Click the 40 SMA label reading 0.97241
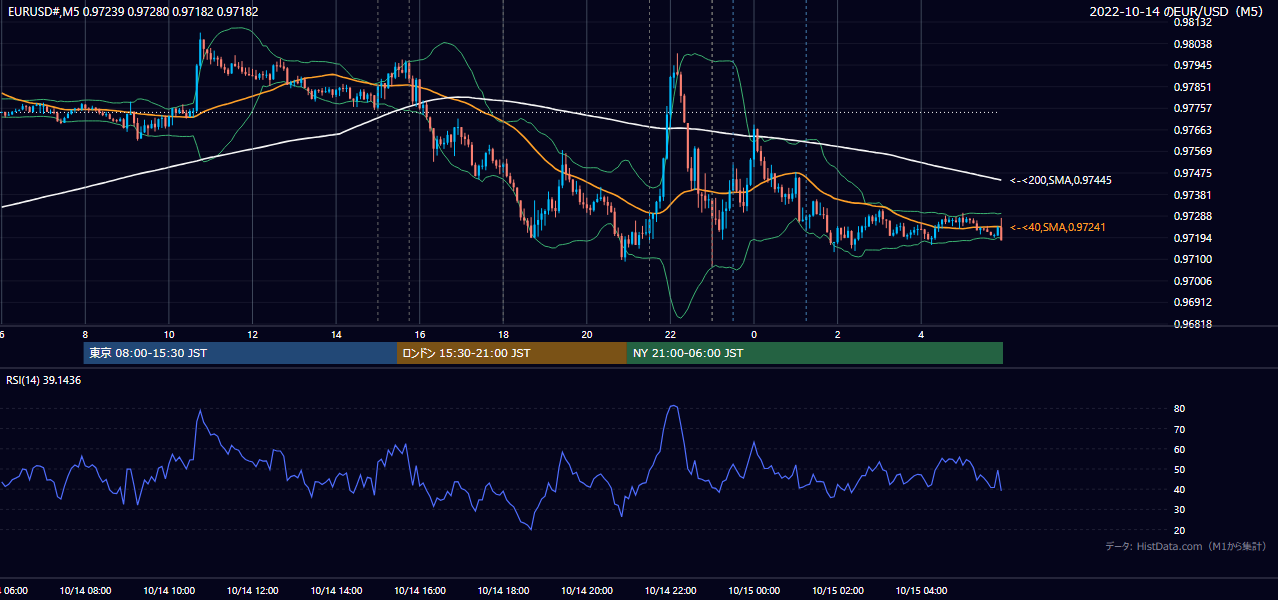Image resolution: width=1278 pixels, height=600 pixels. click(1058, 228)
